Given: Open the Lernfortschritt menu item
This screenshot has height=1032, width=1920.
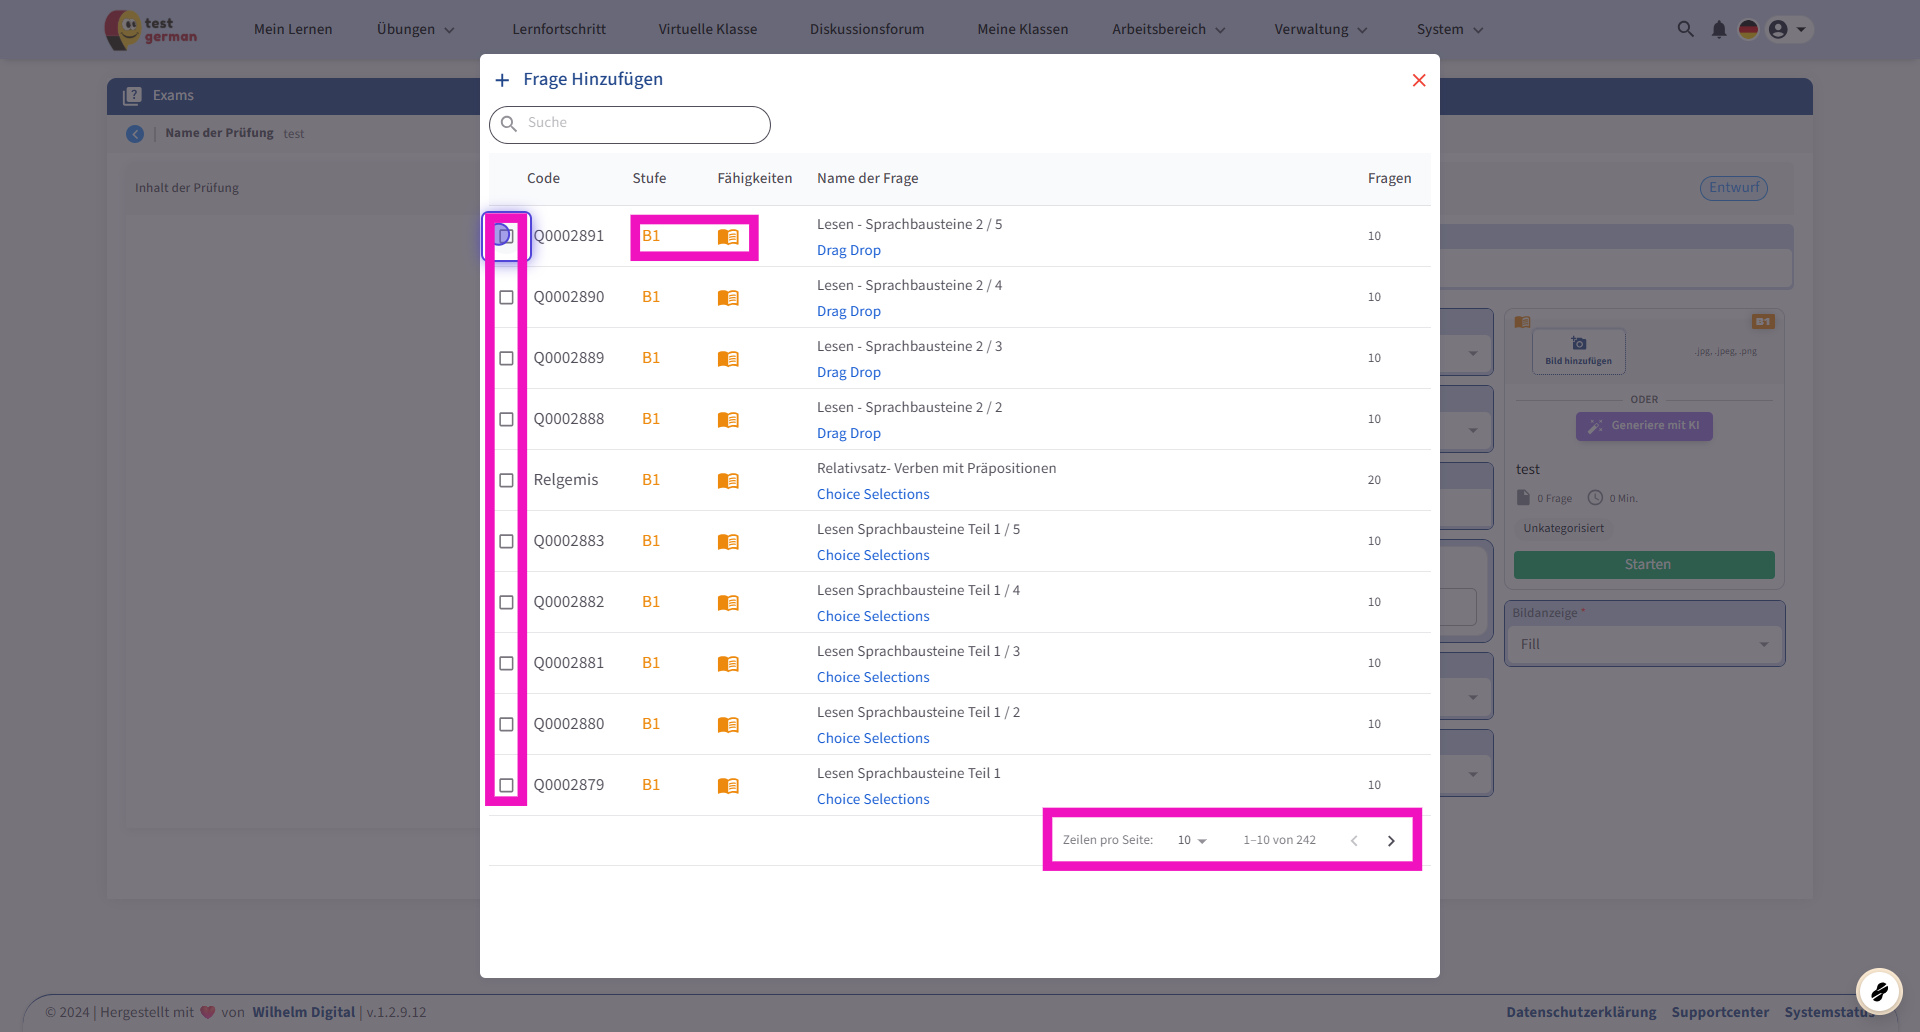Looking at the screenshot, I should pos(559,29).
